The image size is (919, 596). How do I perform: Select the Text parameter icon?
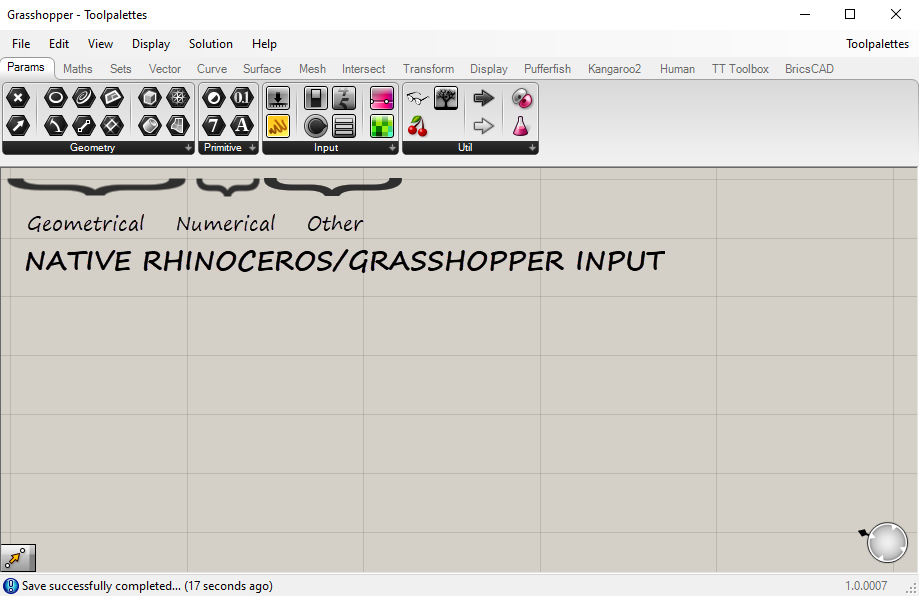(x=242, y=126)
